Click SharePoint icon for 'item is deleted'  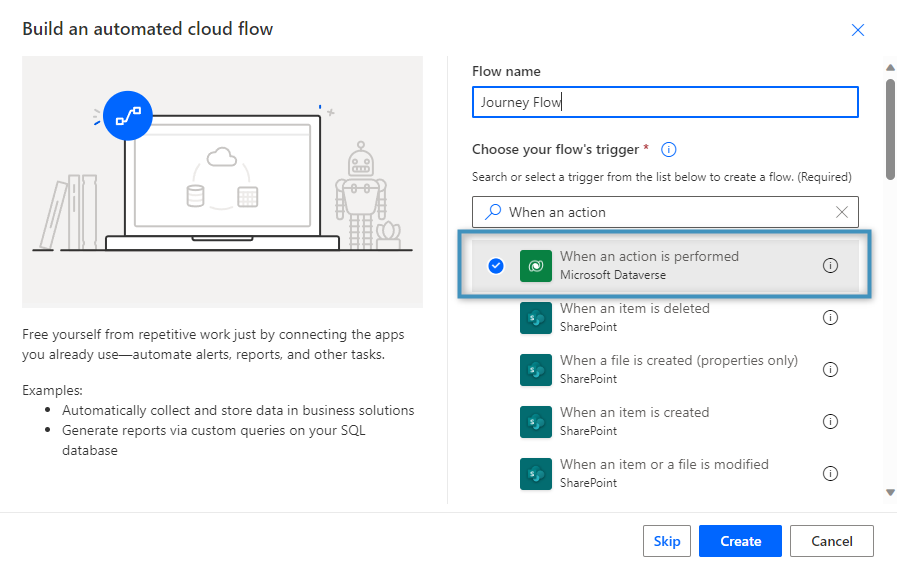pos(535,318)
